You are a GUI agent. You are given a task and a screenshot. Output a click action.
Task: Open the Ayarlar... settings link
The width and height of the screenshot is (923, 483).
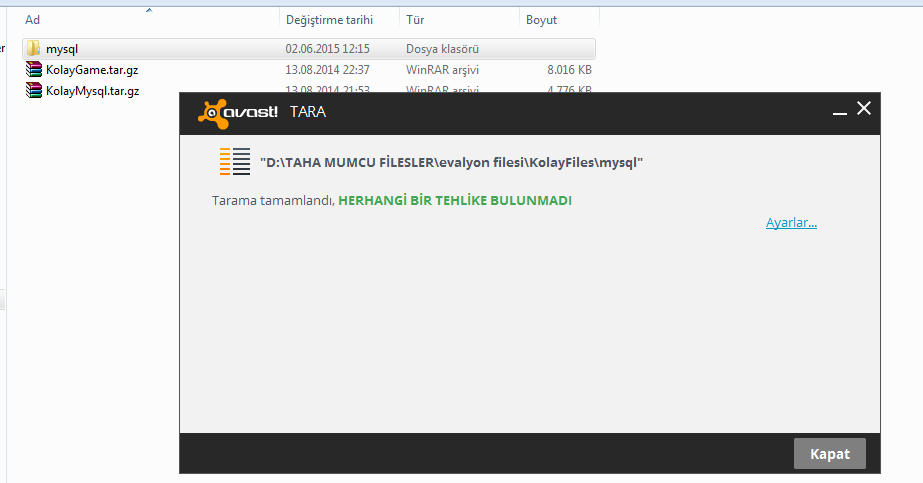pyautogui.click(x=791, y=222)
